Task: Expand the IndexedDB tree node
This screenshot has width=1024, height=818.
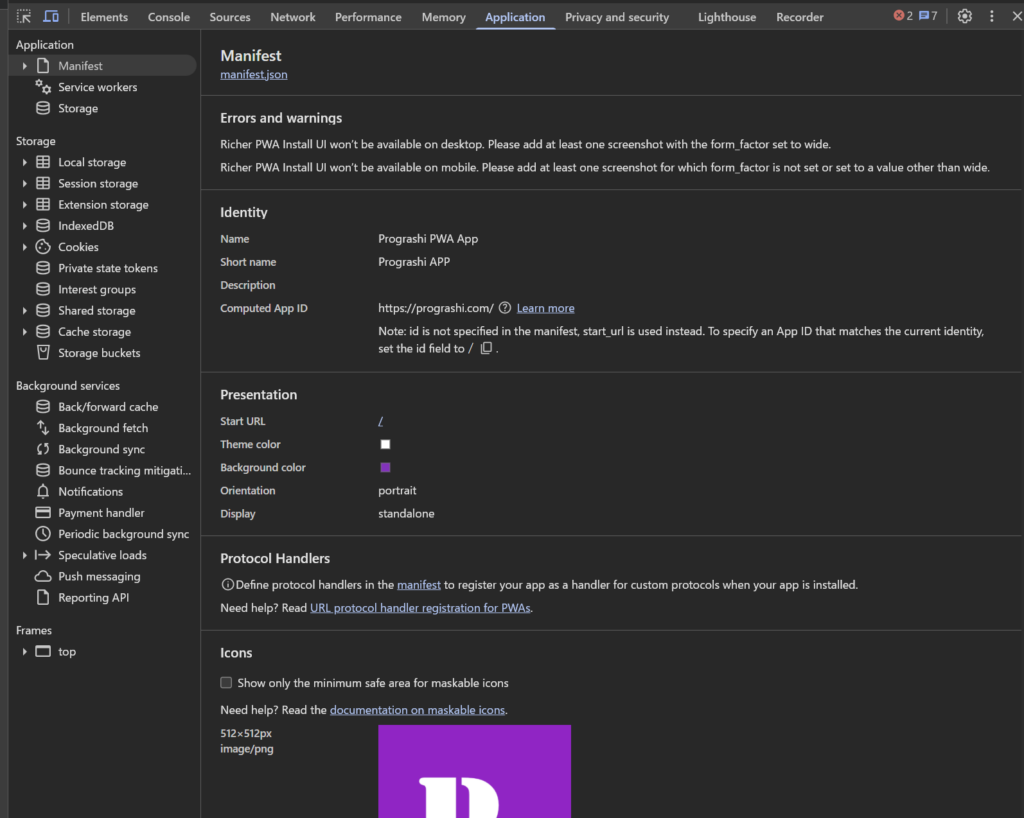Action: click(x=24, y=226)
